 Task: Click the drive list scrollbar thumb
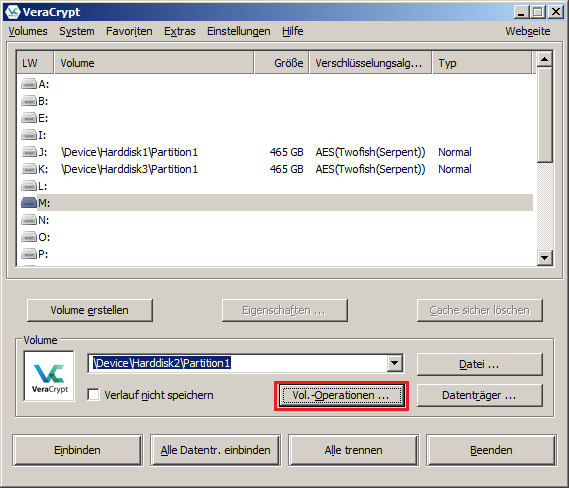tap(545, 114)
